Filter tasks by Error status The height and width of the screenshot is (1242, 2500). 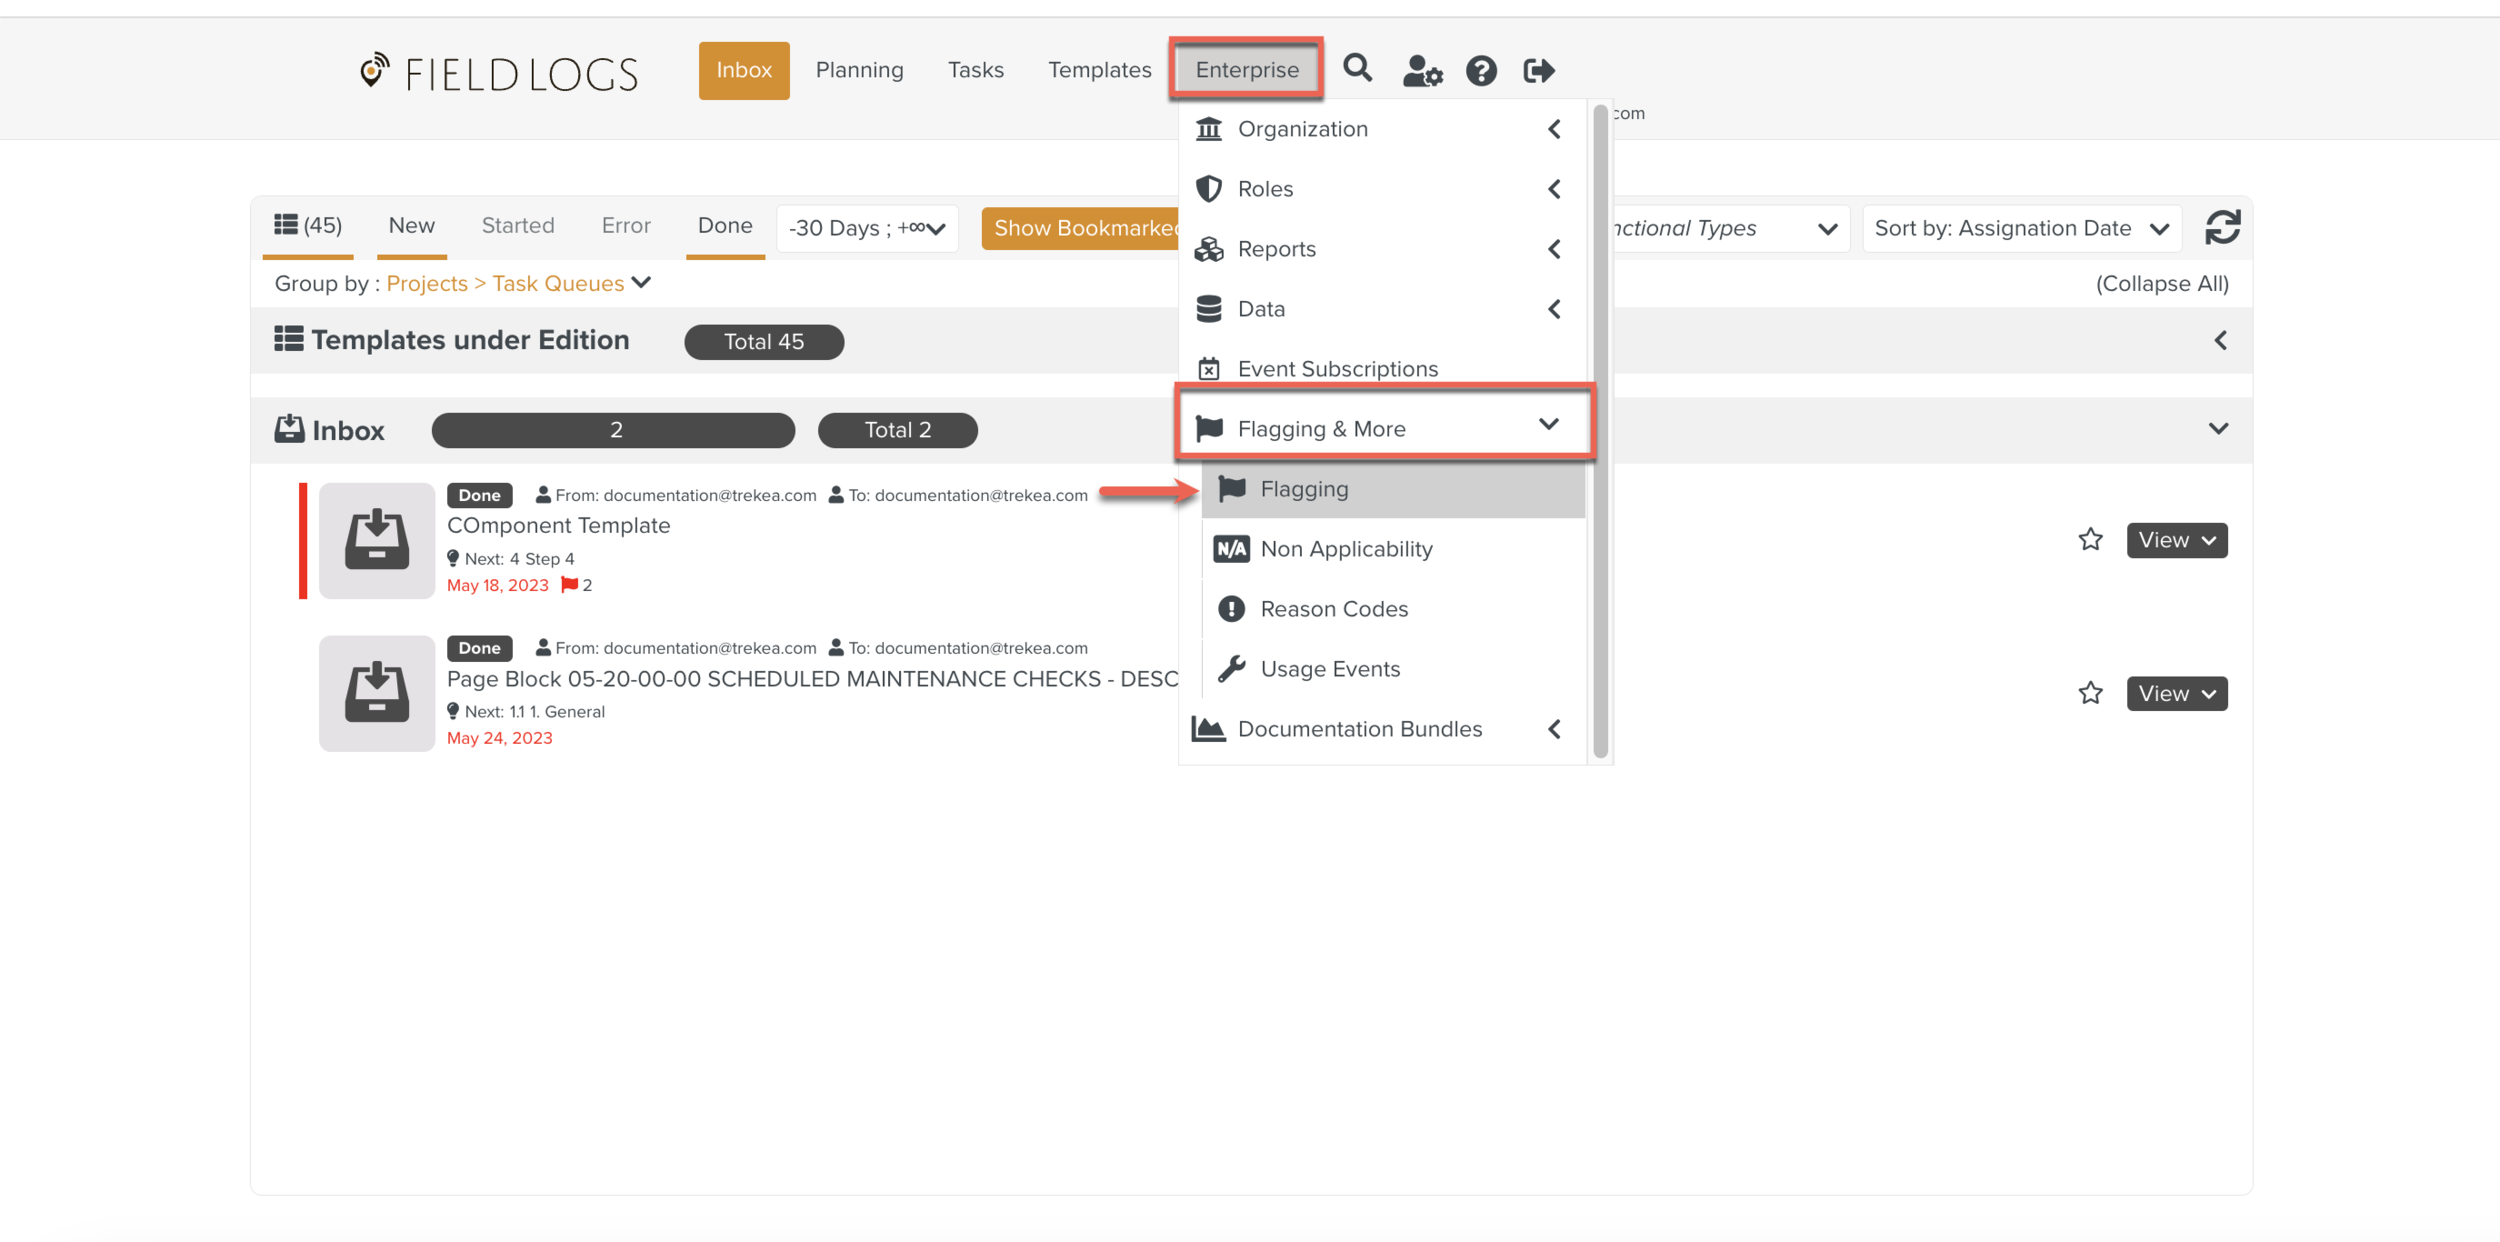[626, 226]
